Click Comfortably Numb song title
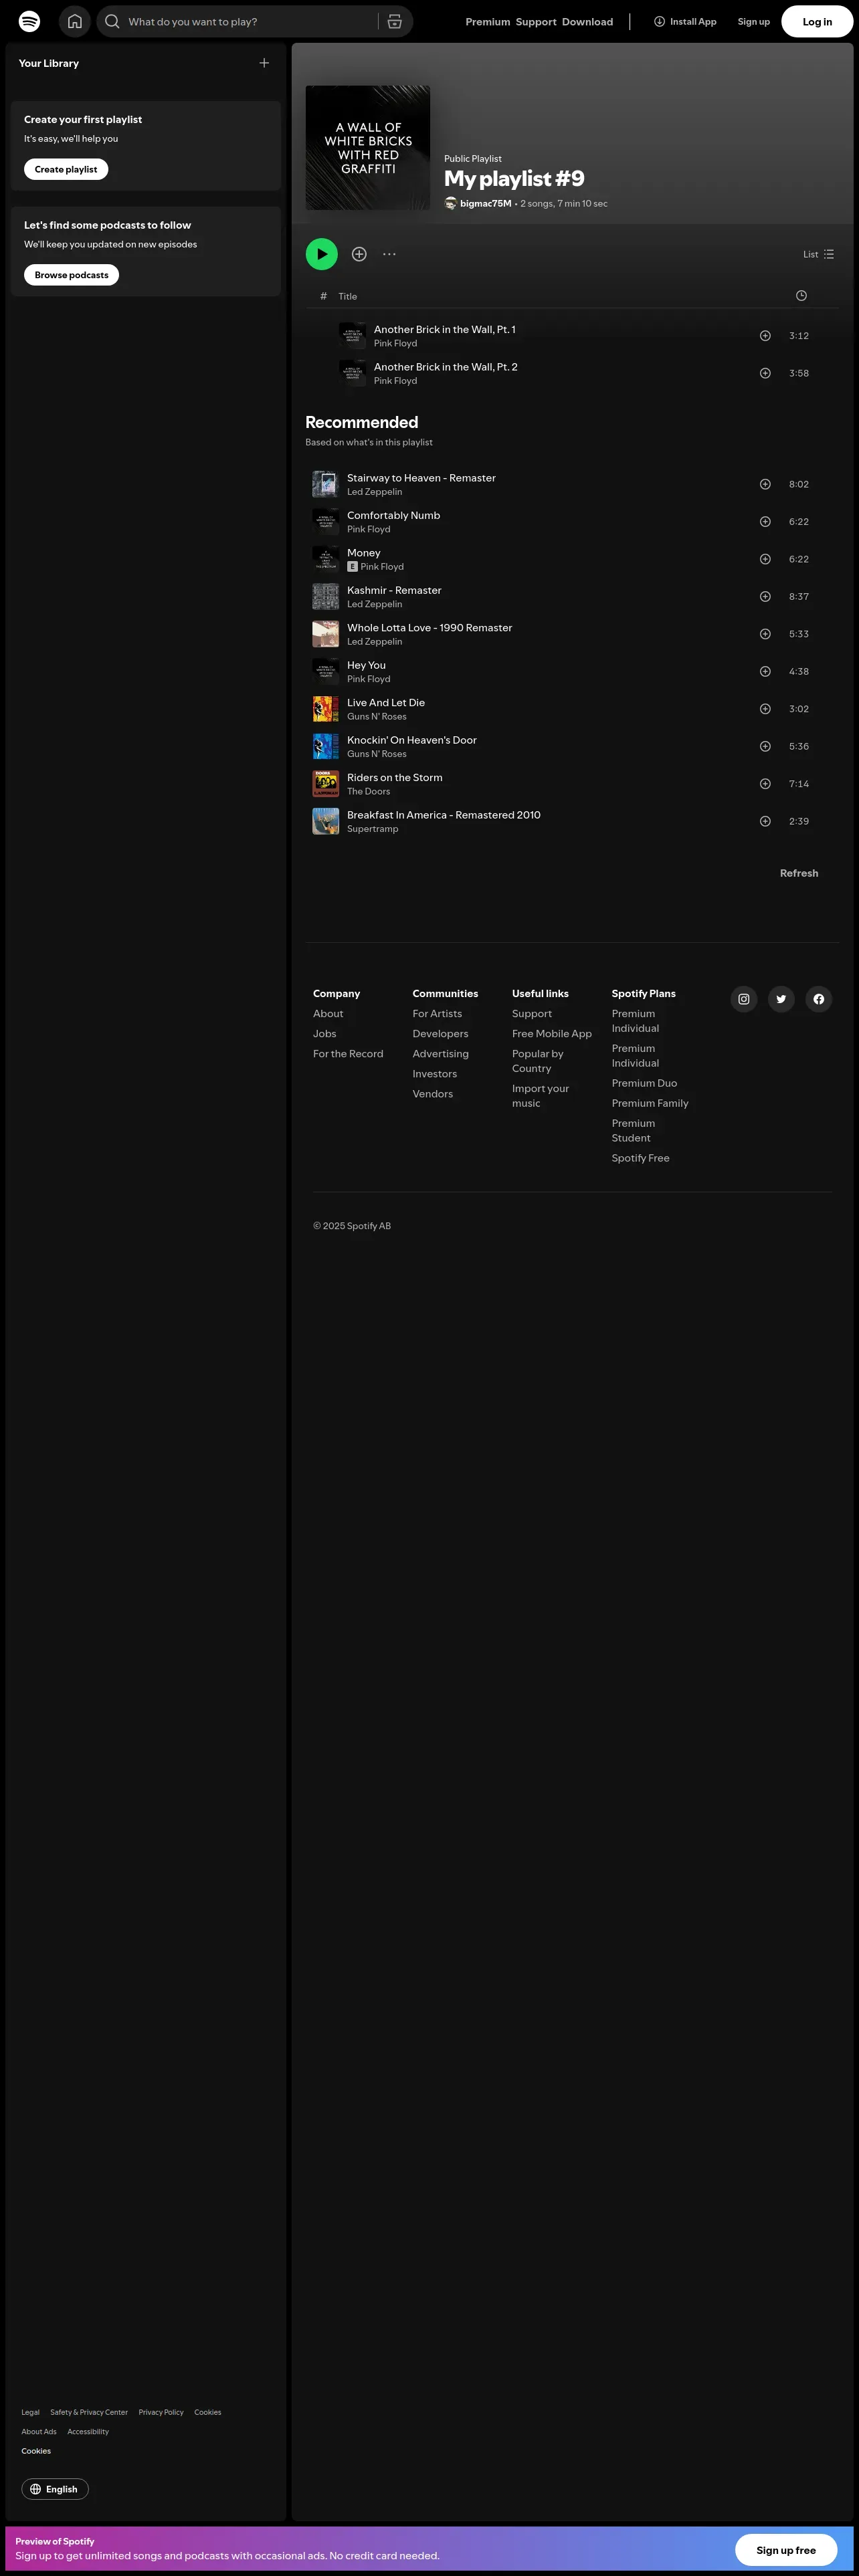 (x=393, y=516)
